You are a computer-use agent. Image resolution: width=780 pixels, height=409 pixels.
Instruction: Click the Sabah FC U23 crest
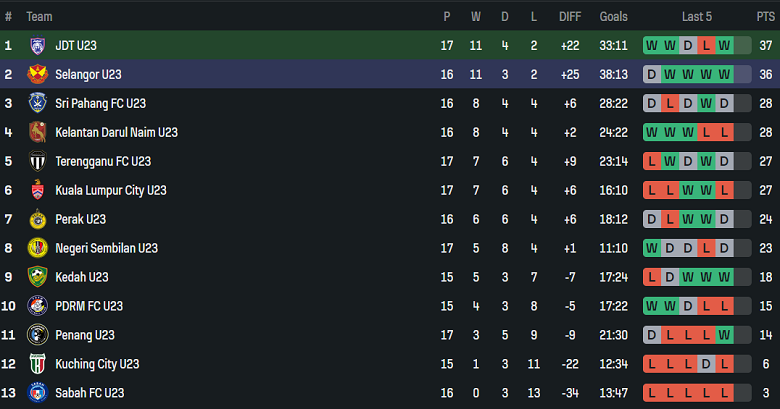38,393
